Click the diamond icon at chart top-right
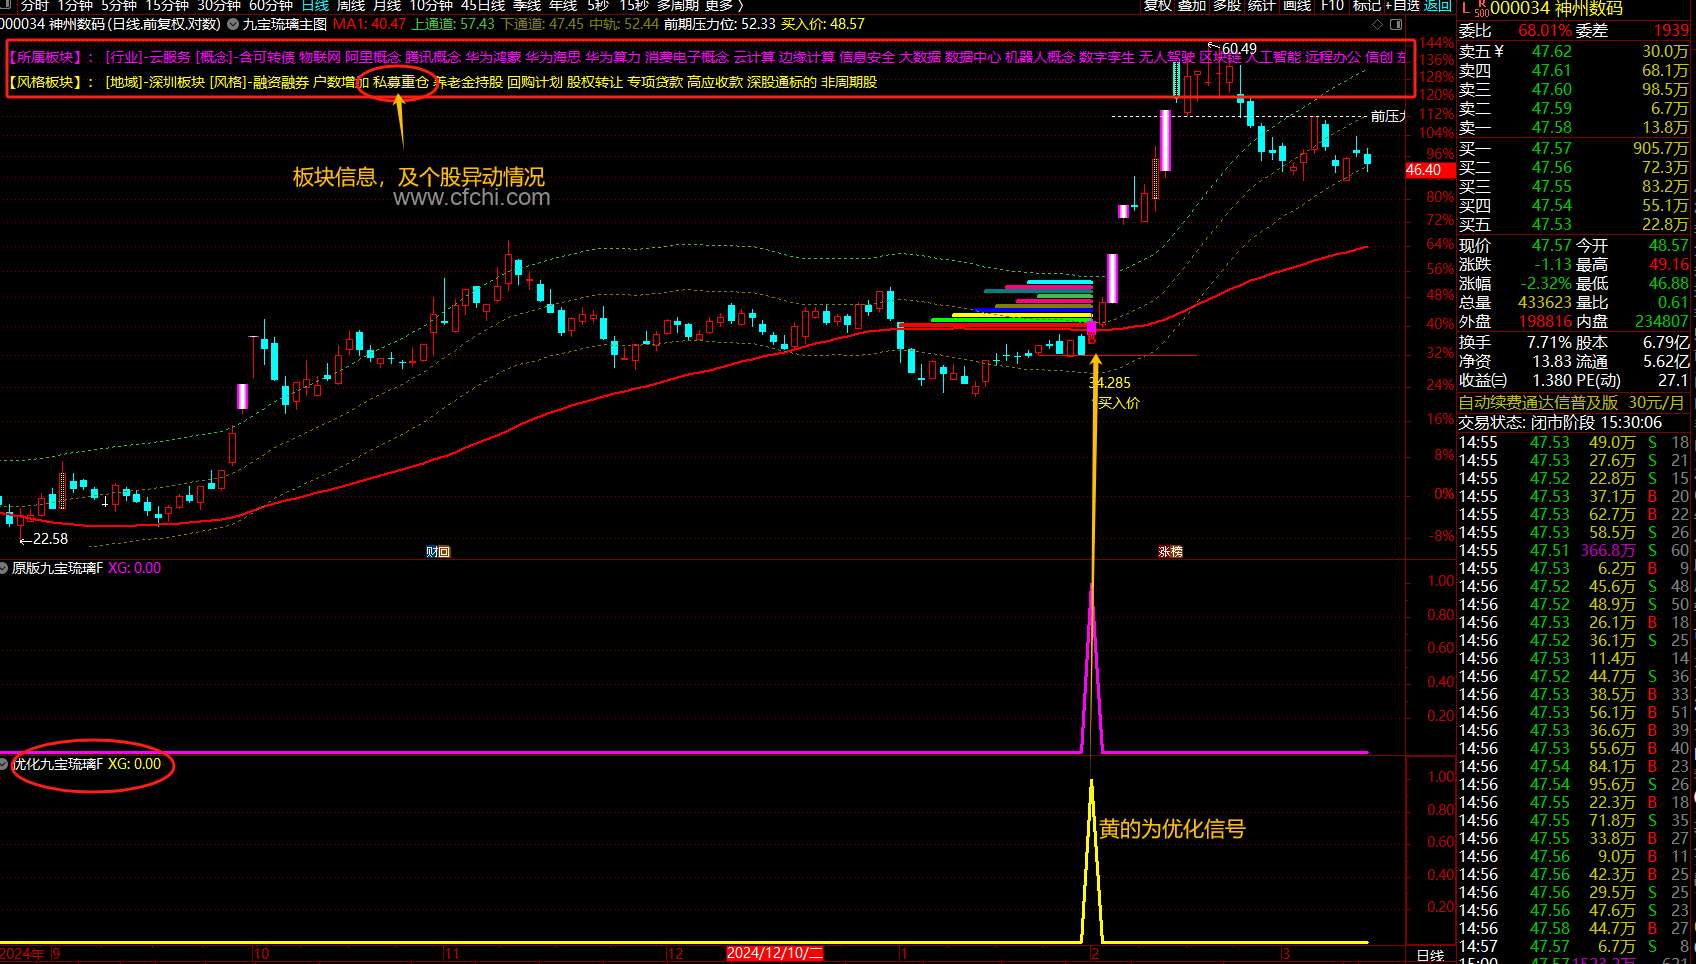Viewport: 1696px width, 964px height. coord(1378,24)
